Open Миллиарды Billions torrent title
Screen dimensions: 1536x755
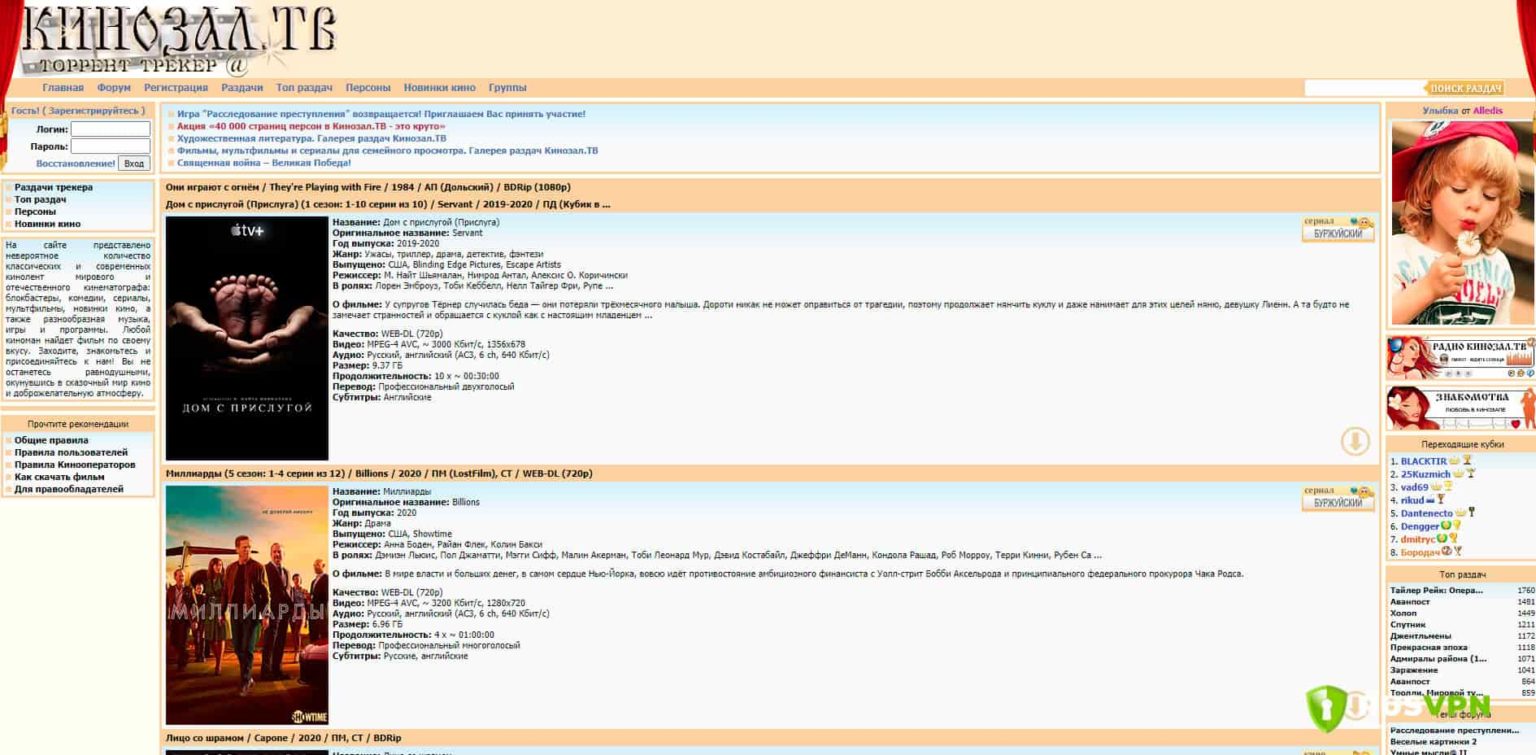379,473
